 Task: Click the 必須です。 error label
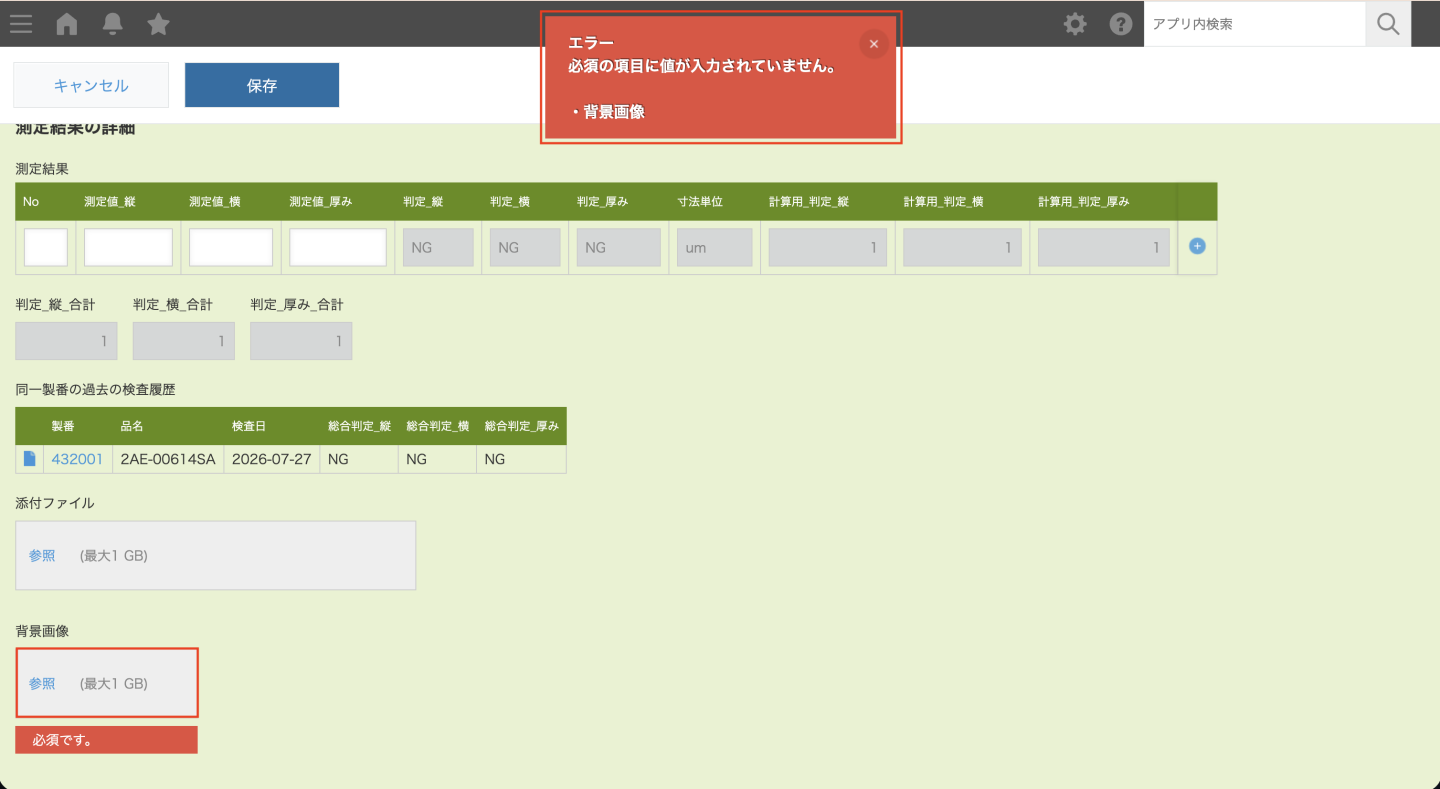107,740
